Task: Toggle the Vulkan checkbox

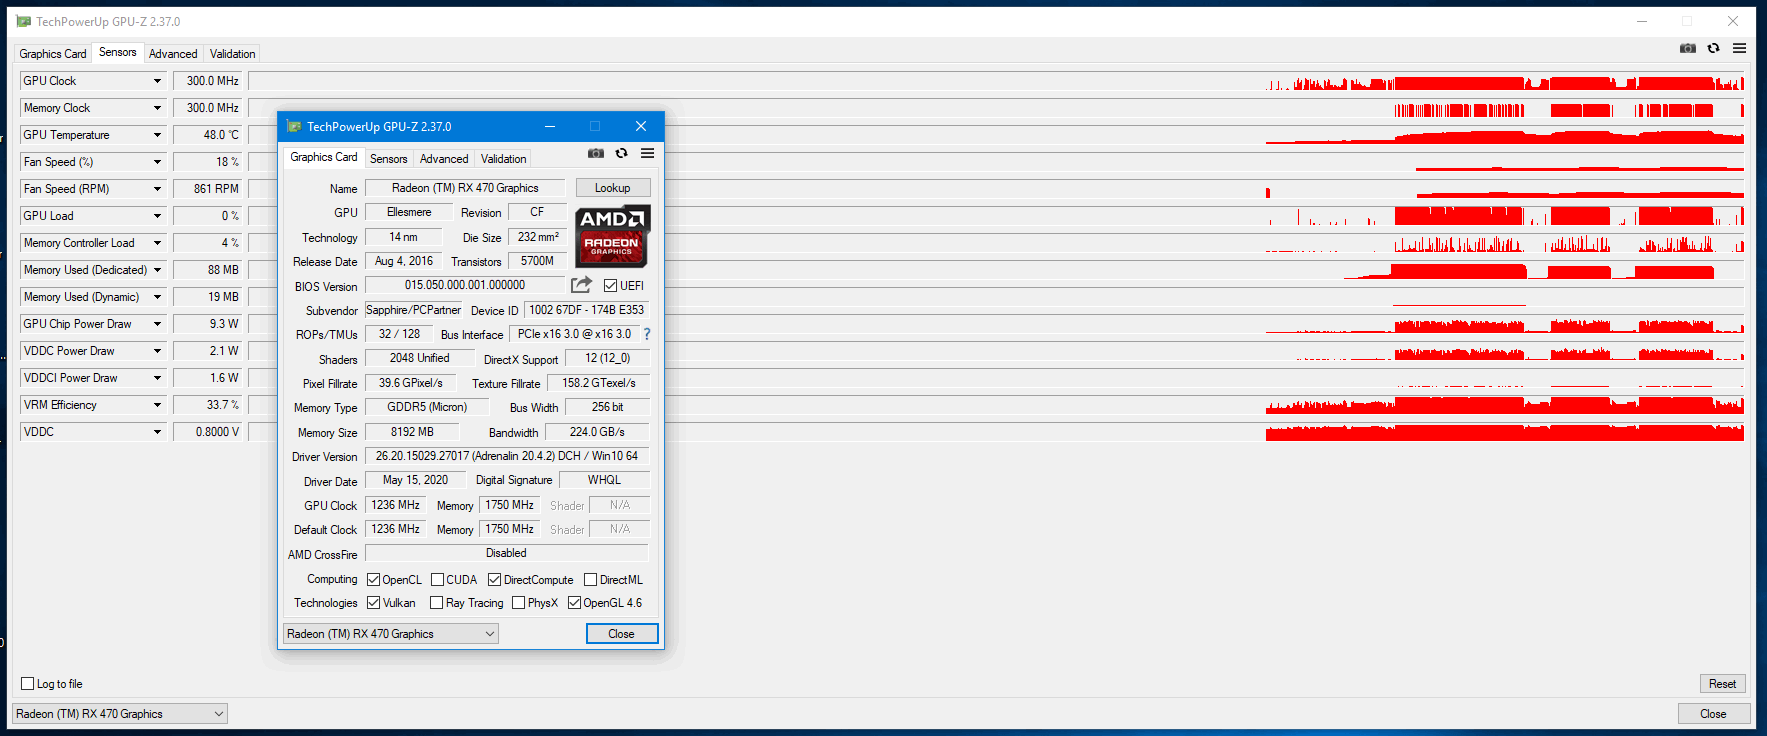Action: (x=373, y=603)
